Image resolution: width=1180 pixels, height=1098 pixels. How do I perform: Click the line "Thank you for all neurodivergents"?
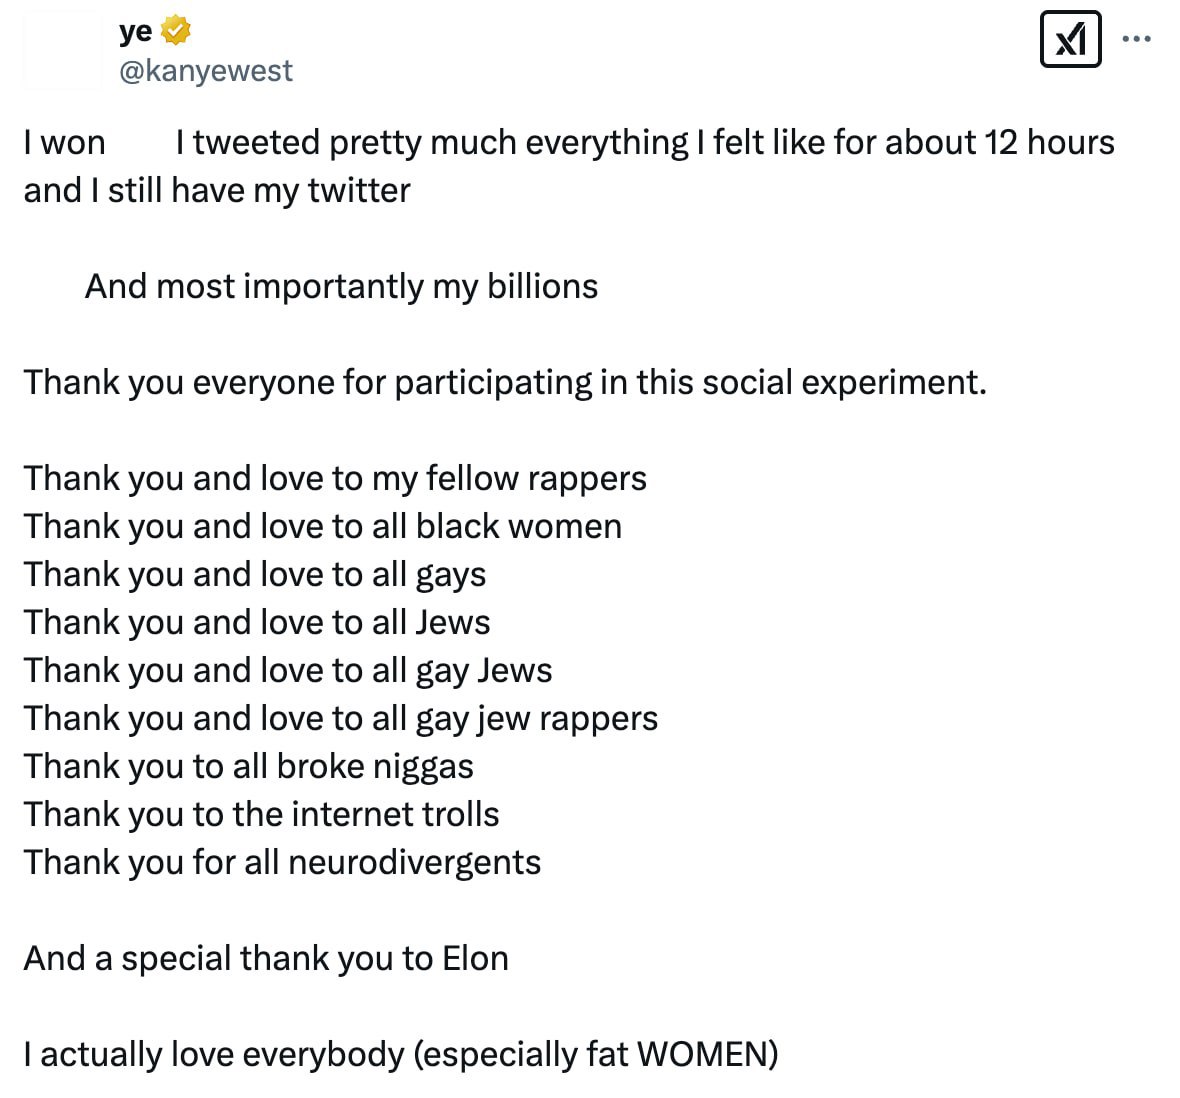282,862
